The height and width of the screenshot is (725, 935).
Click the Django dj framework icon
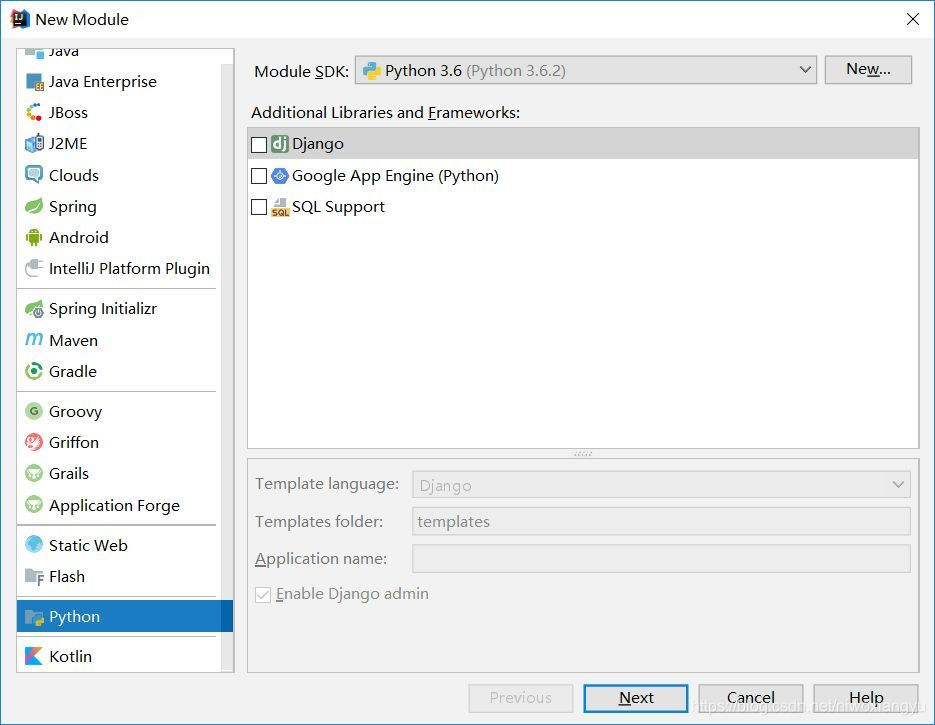[x=280, y=144]
